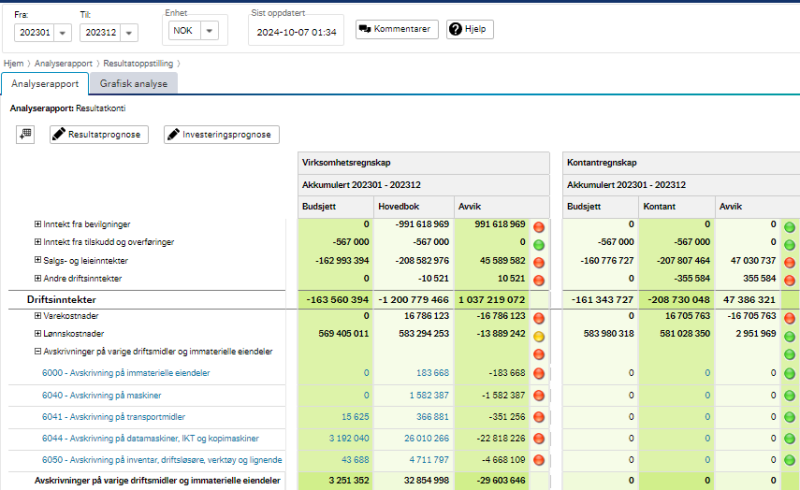The image size is (800, 490).
Task: Click Avskrivninger total Hovedbok 32 854 998
Action: tap(427, 480)
